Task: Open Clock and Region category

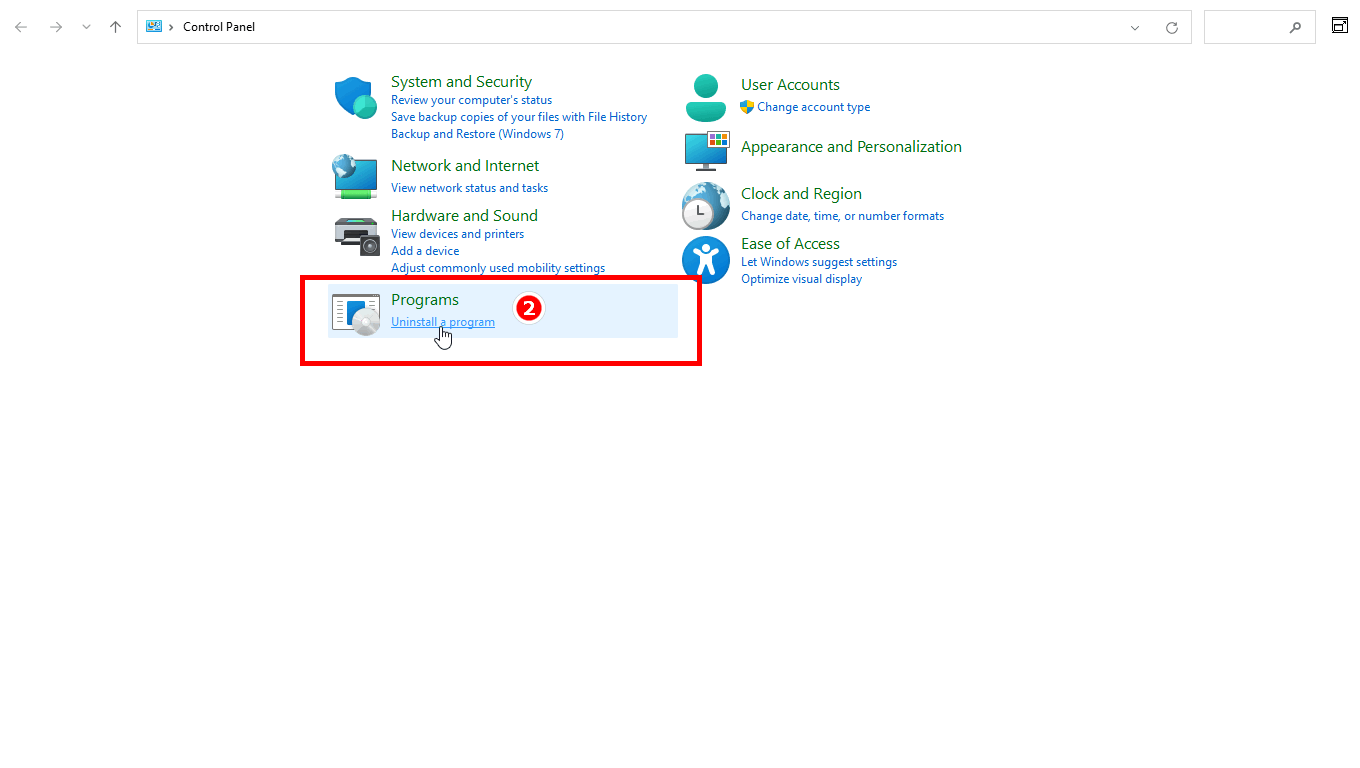Action: (801, 194)
